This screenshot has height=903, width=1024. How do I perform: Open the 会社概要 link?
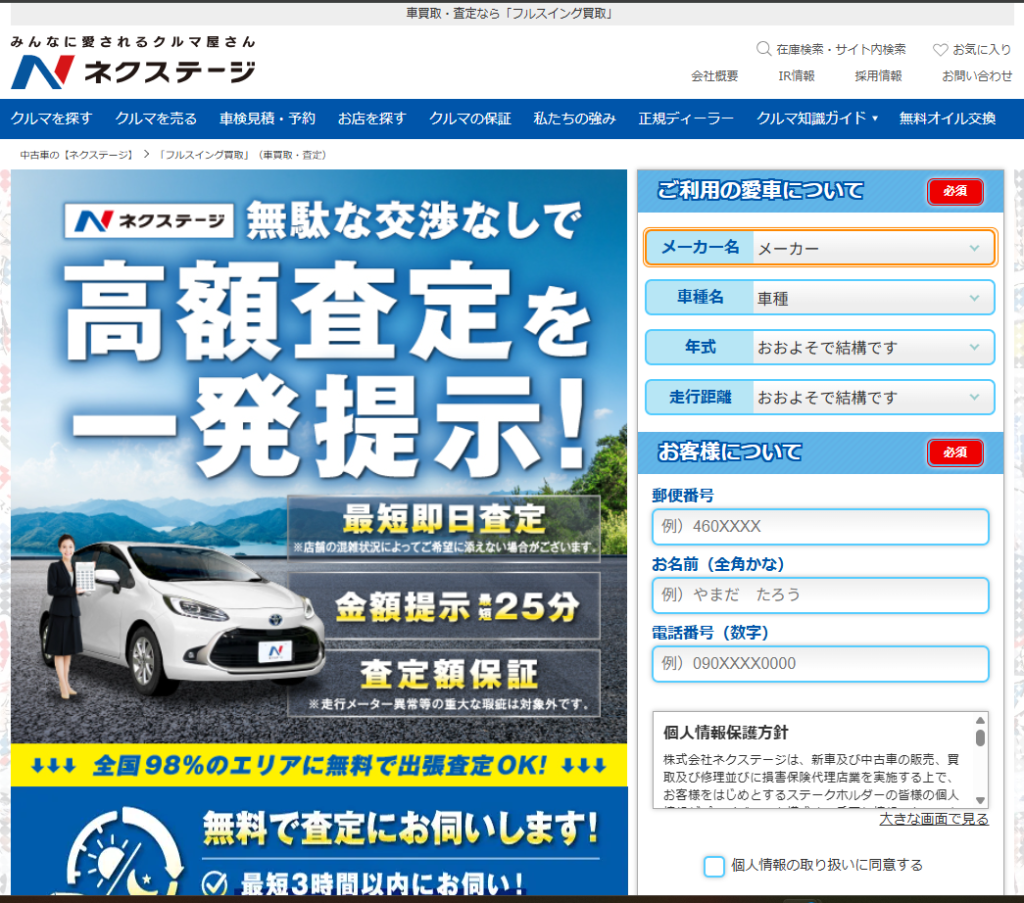click(x=714, y=76)
